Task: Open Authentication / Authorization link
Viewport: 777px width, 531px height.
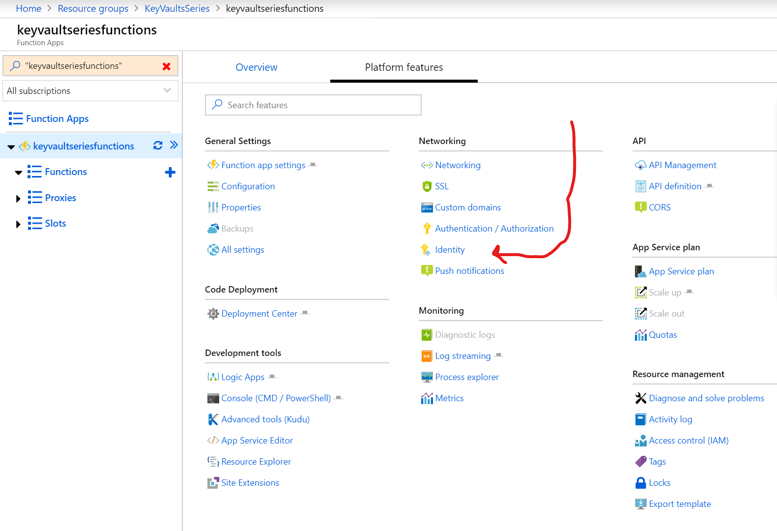Action: point(494,228)
